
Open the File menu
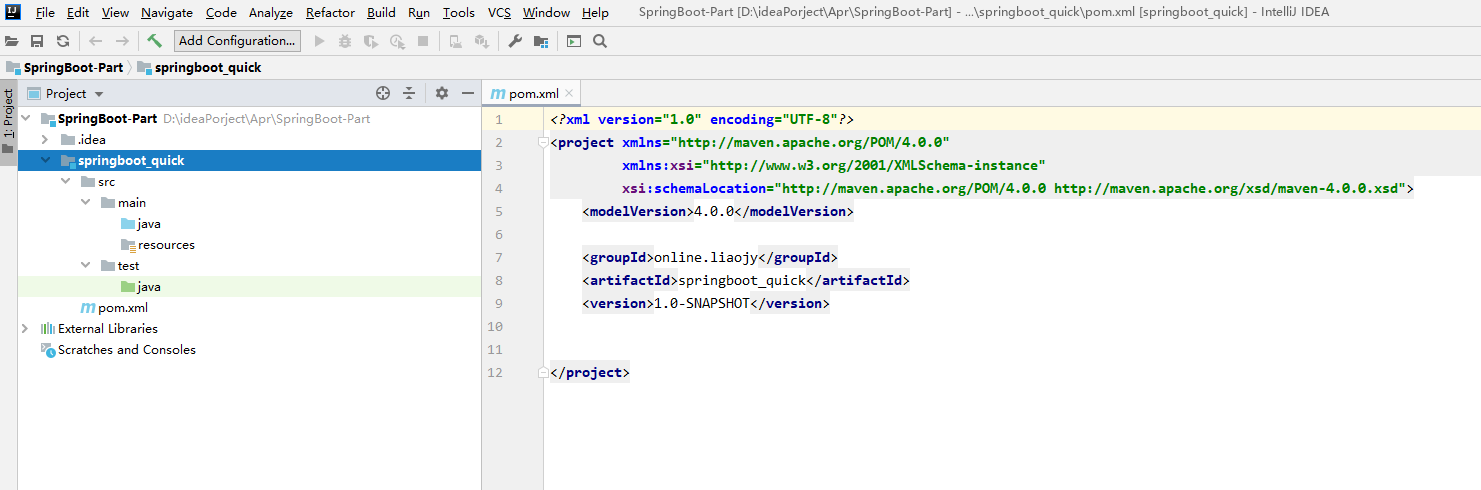[45, 13]
